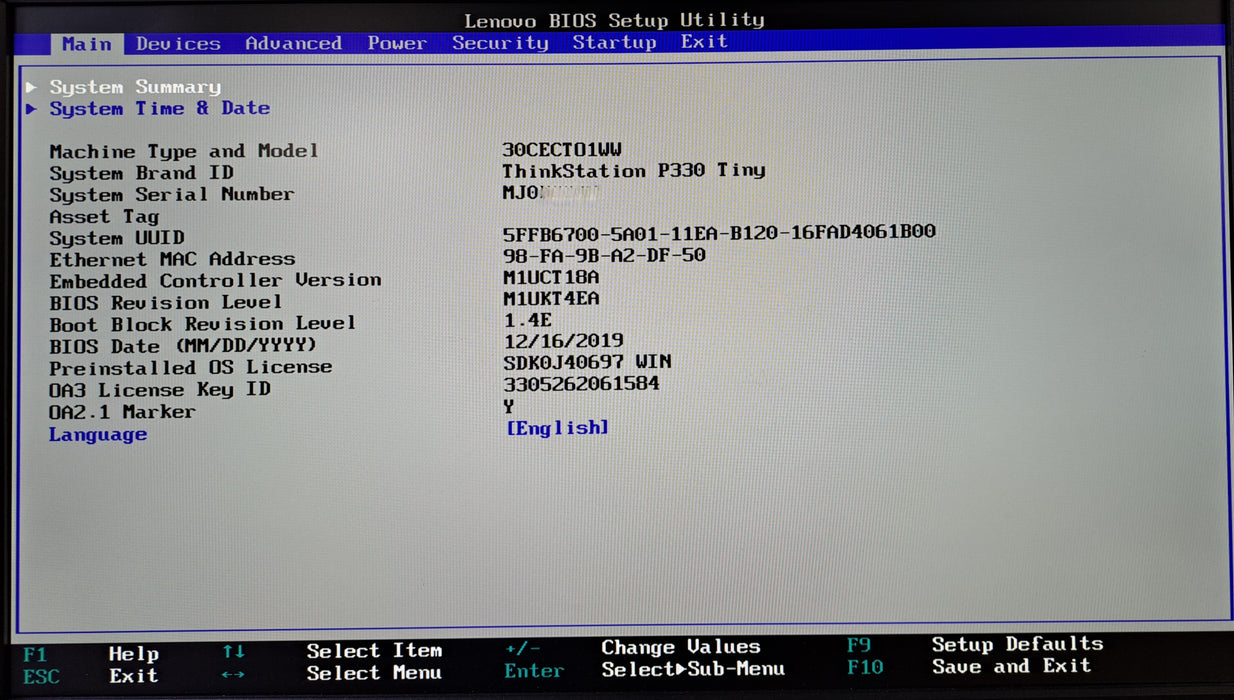1234x700 pixels.
Task: Select the key ID 3305262061584
Action: pyautogui.click(x=582, y=383)
